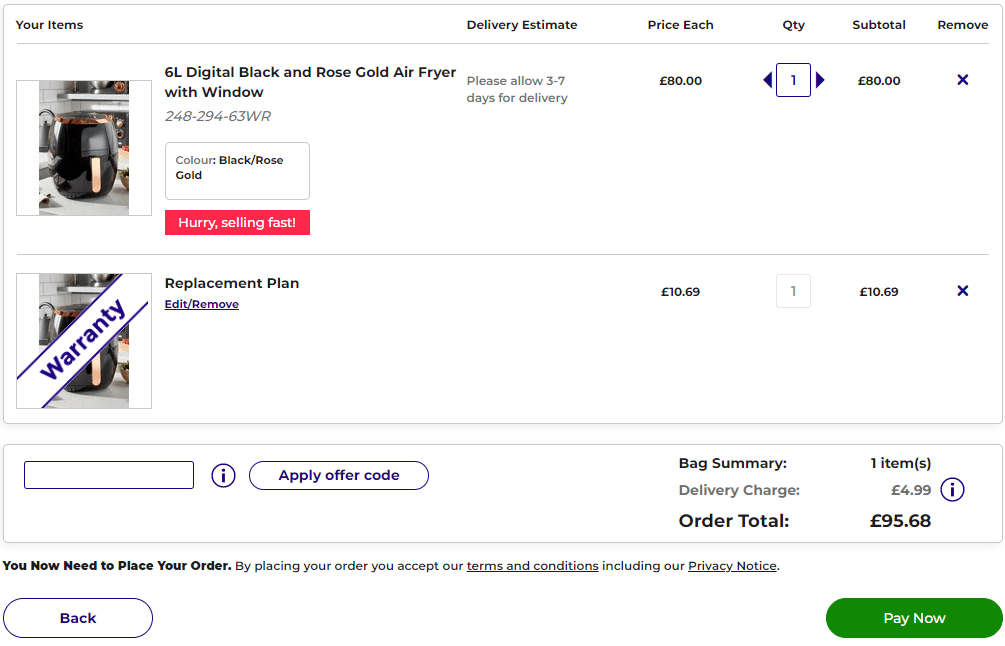Select product code 248-294-63WR text
The width and height of the screenshot is (1005, 646).
tap(218, 116)
